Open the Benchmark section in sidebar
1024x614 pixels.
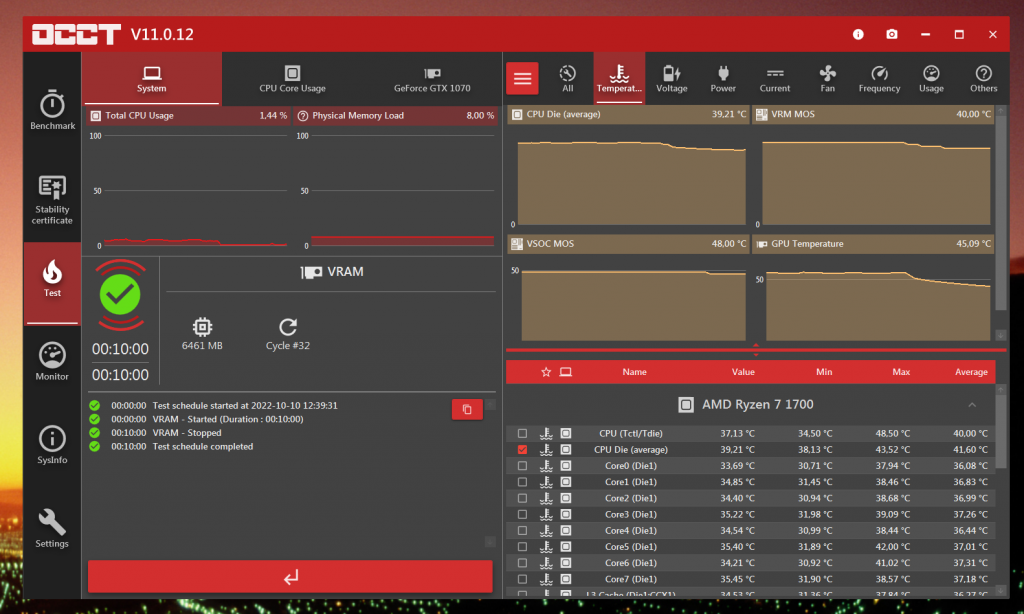click(52, 109)
